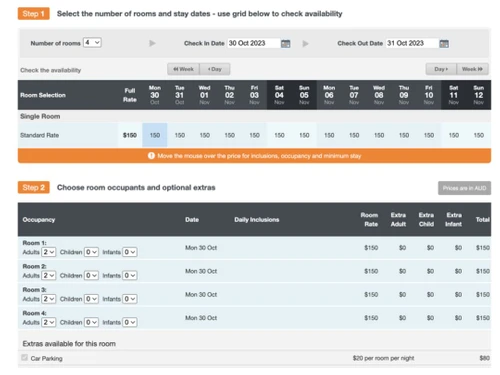Click Room 1 'Mon 30 Oct' date
500x375 pixels.
tap(201, 248)
